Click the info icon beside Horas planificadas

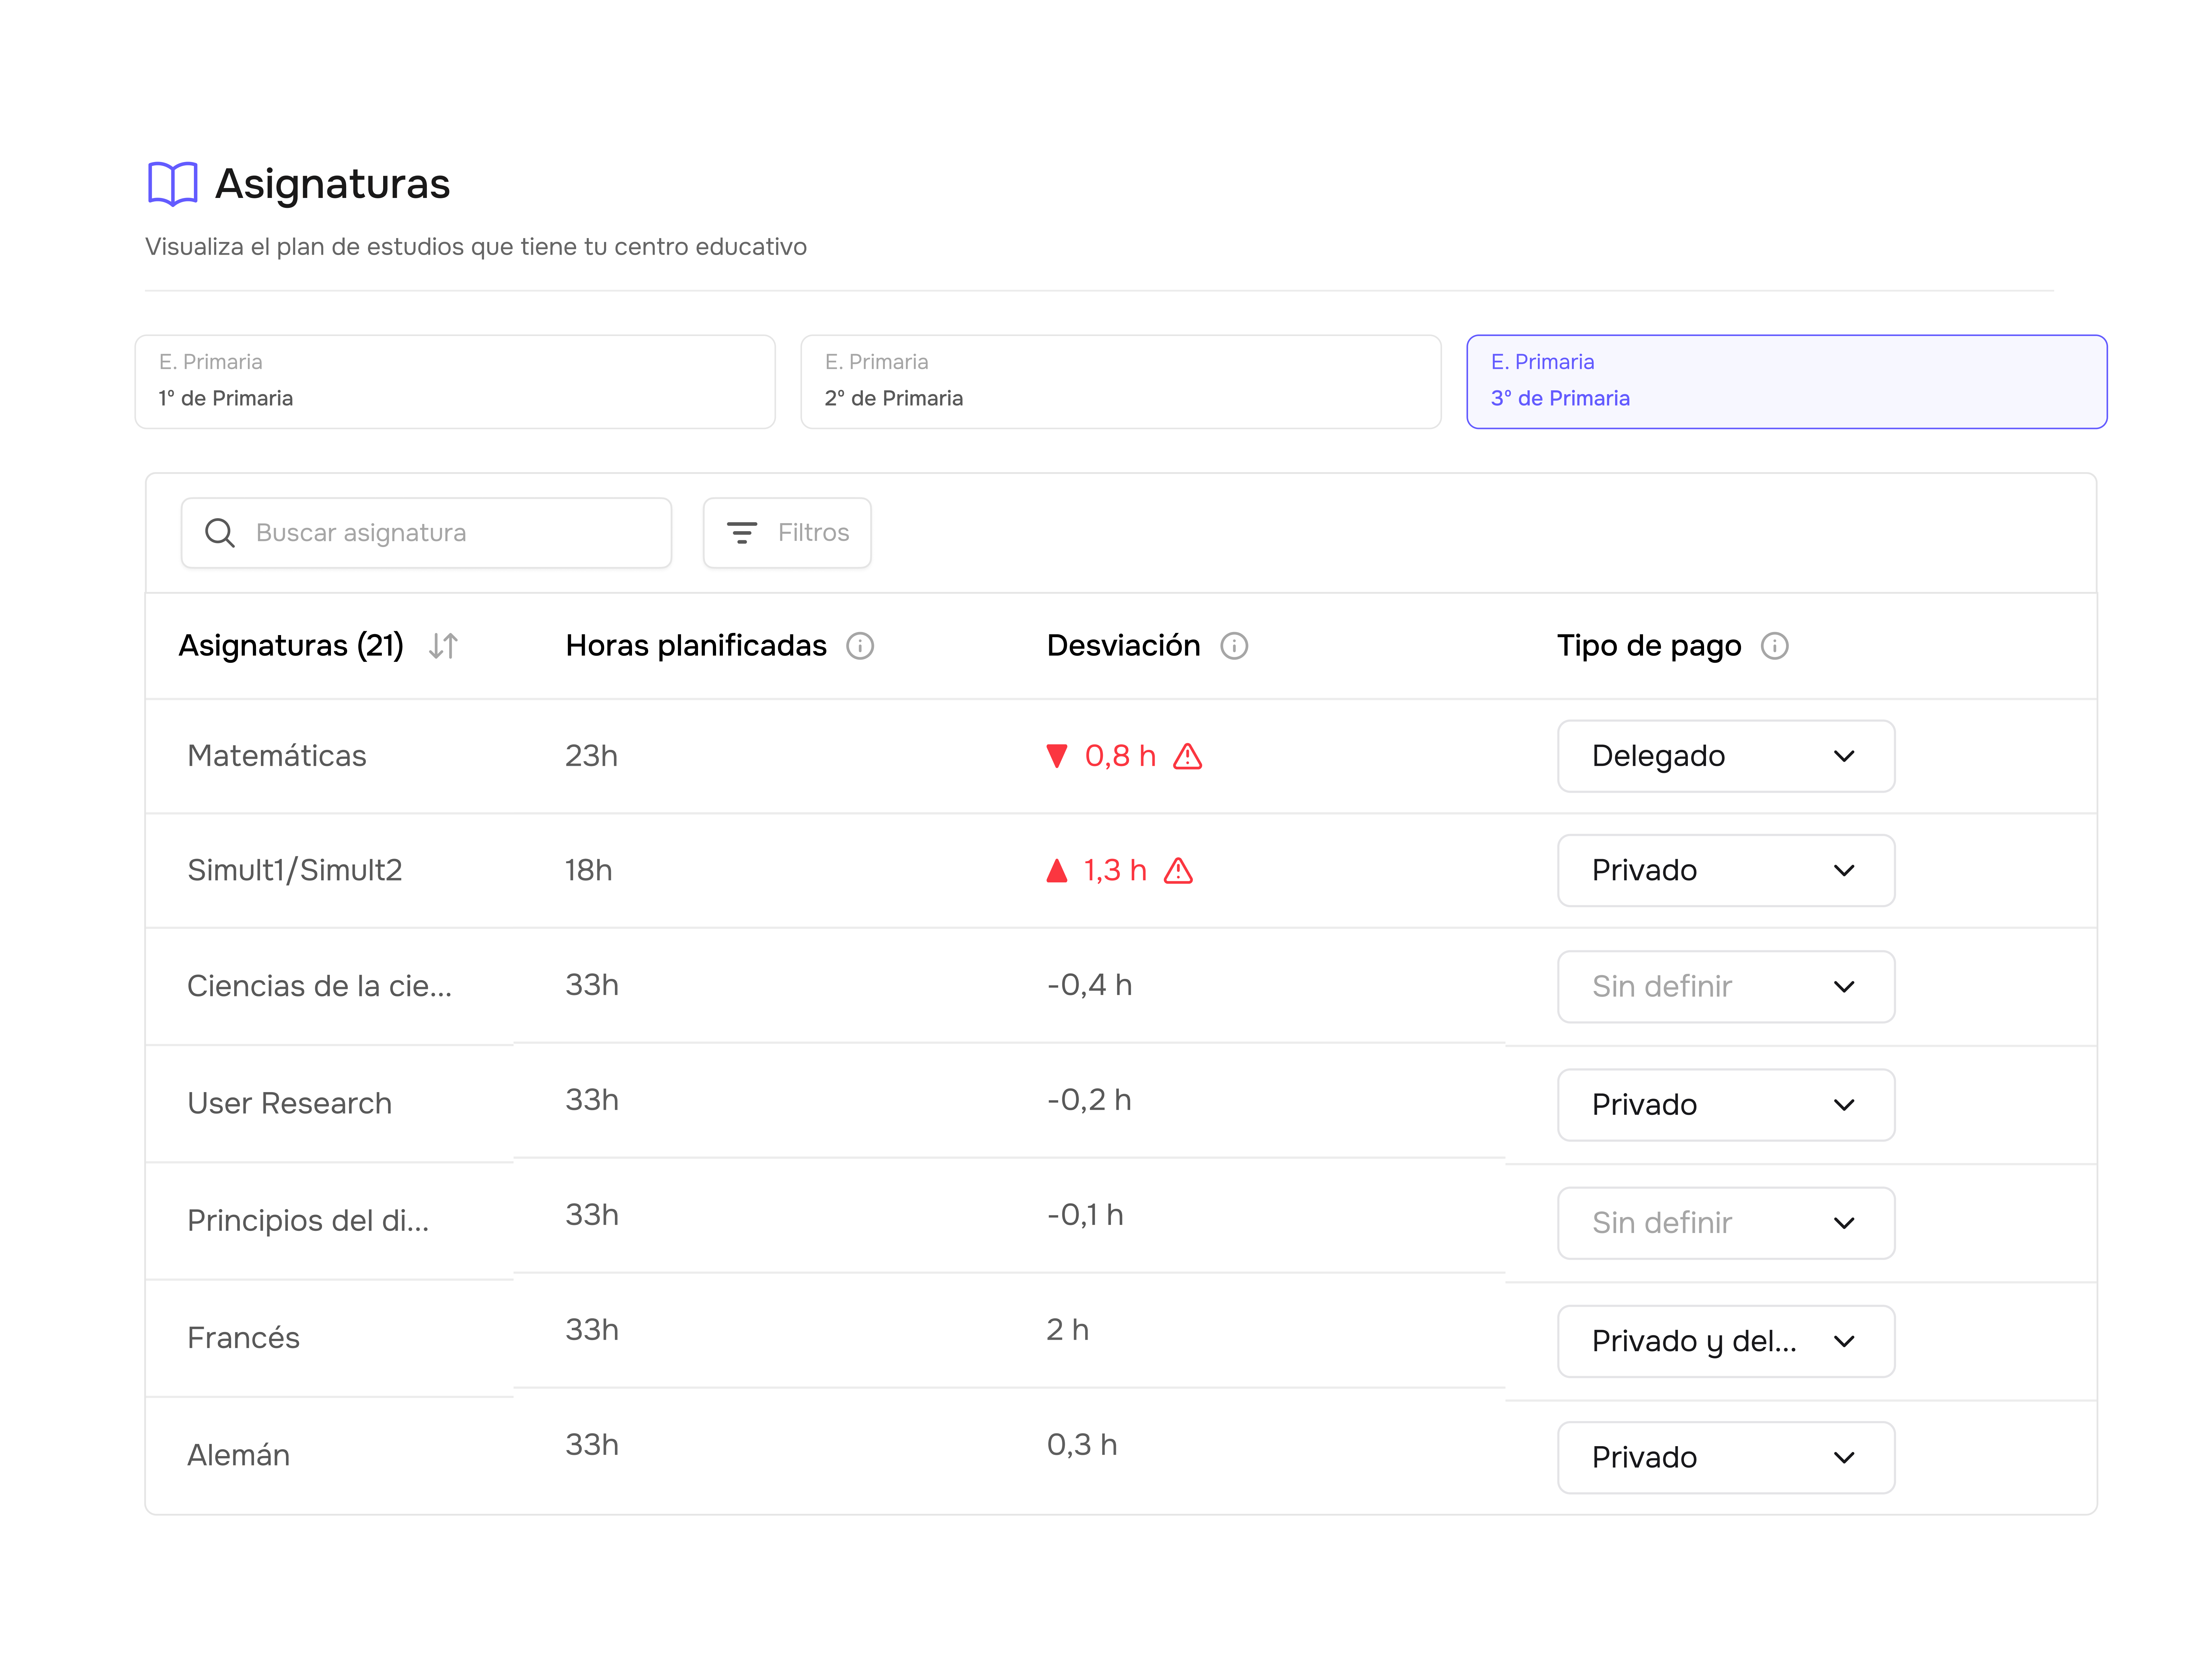coord(860,646)
